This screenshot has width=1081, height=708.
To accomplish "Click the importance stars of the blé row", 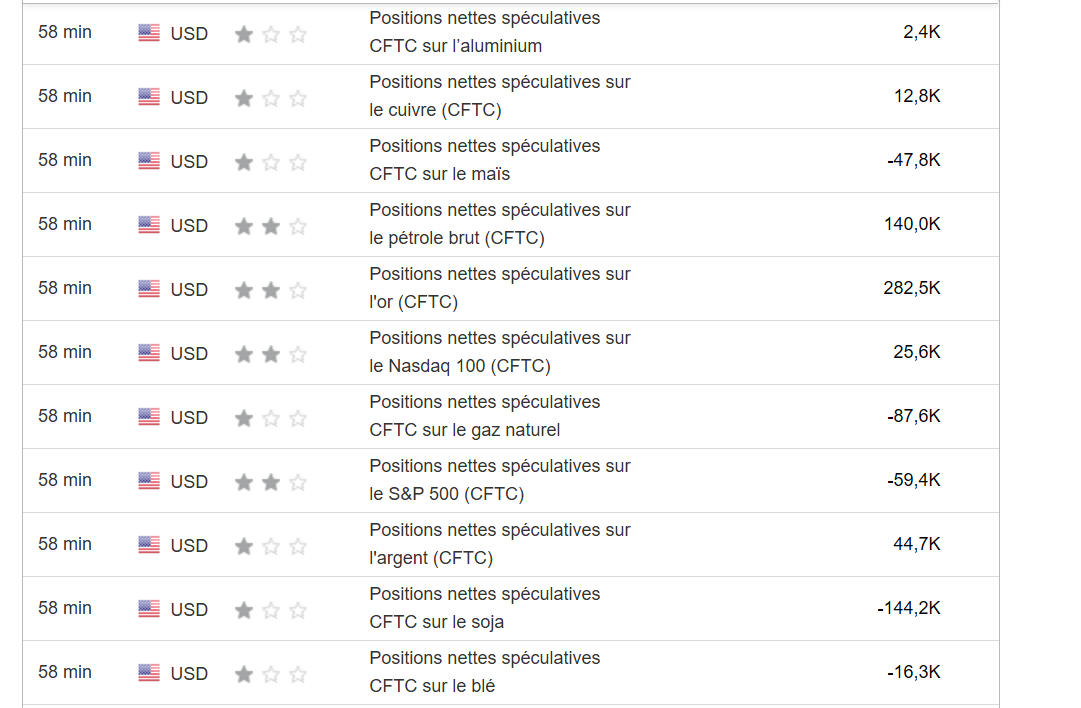I will tap(270, 674).
